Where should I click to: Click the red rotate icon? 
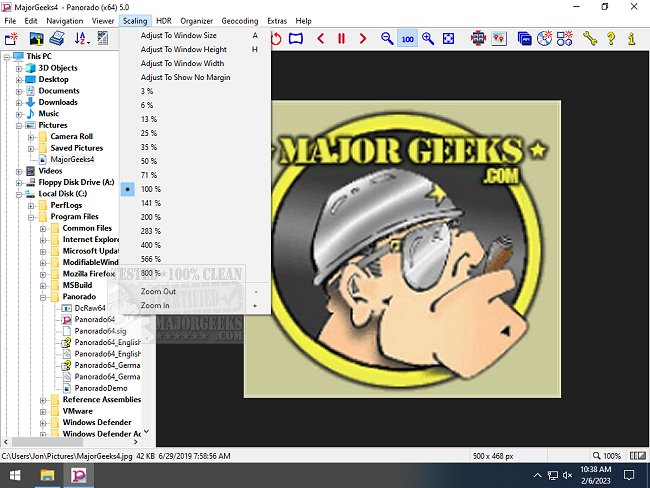(x=276, y=39)
